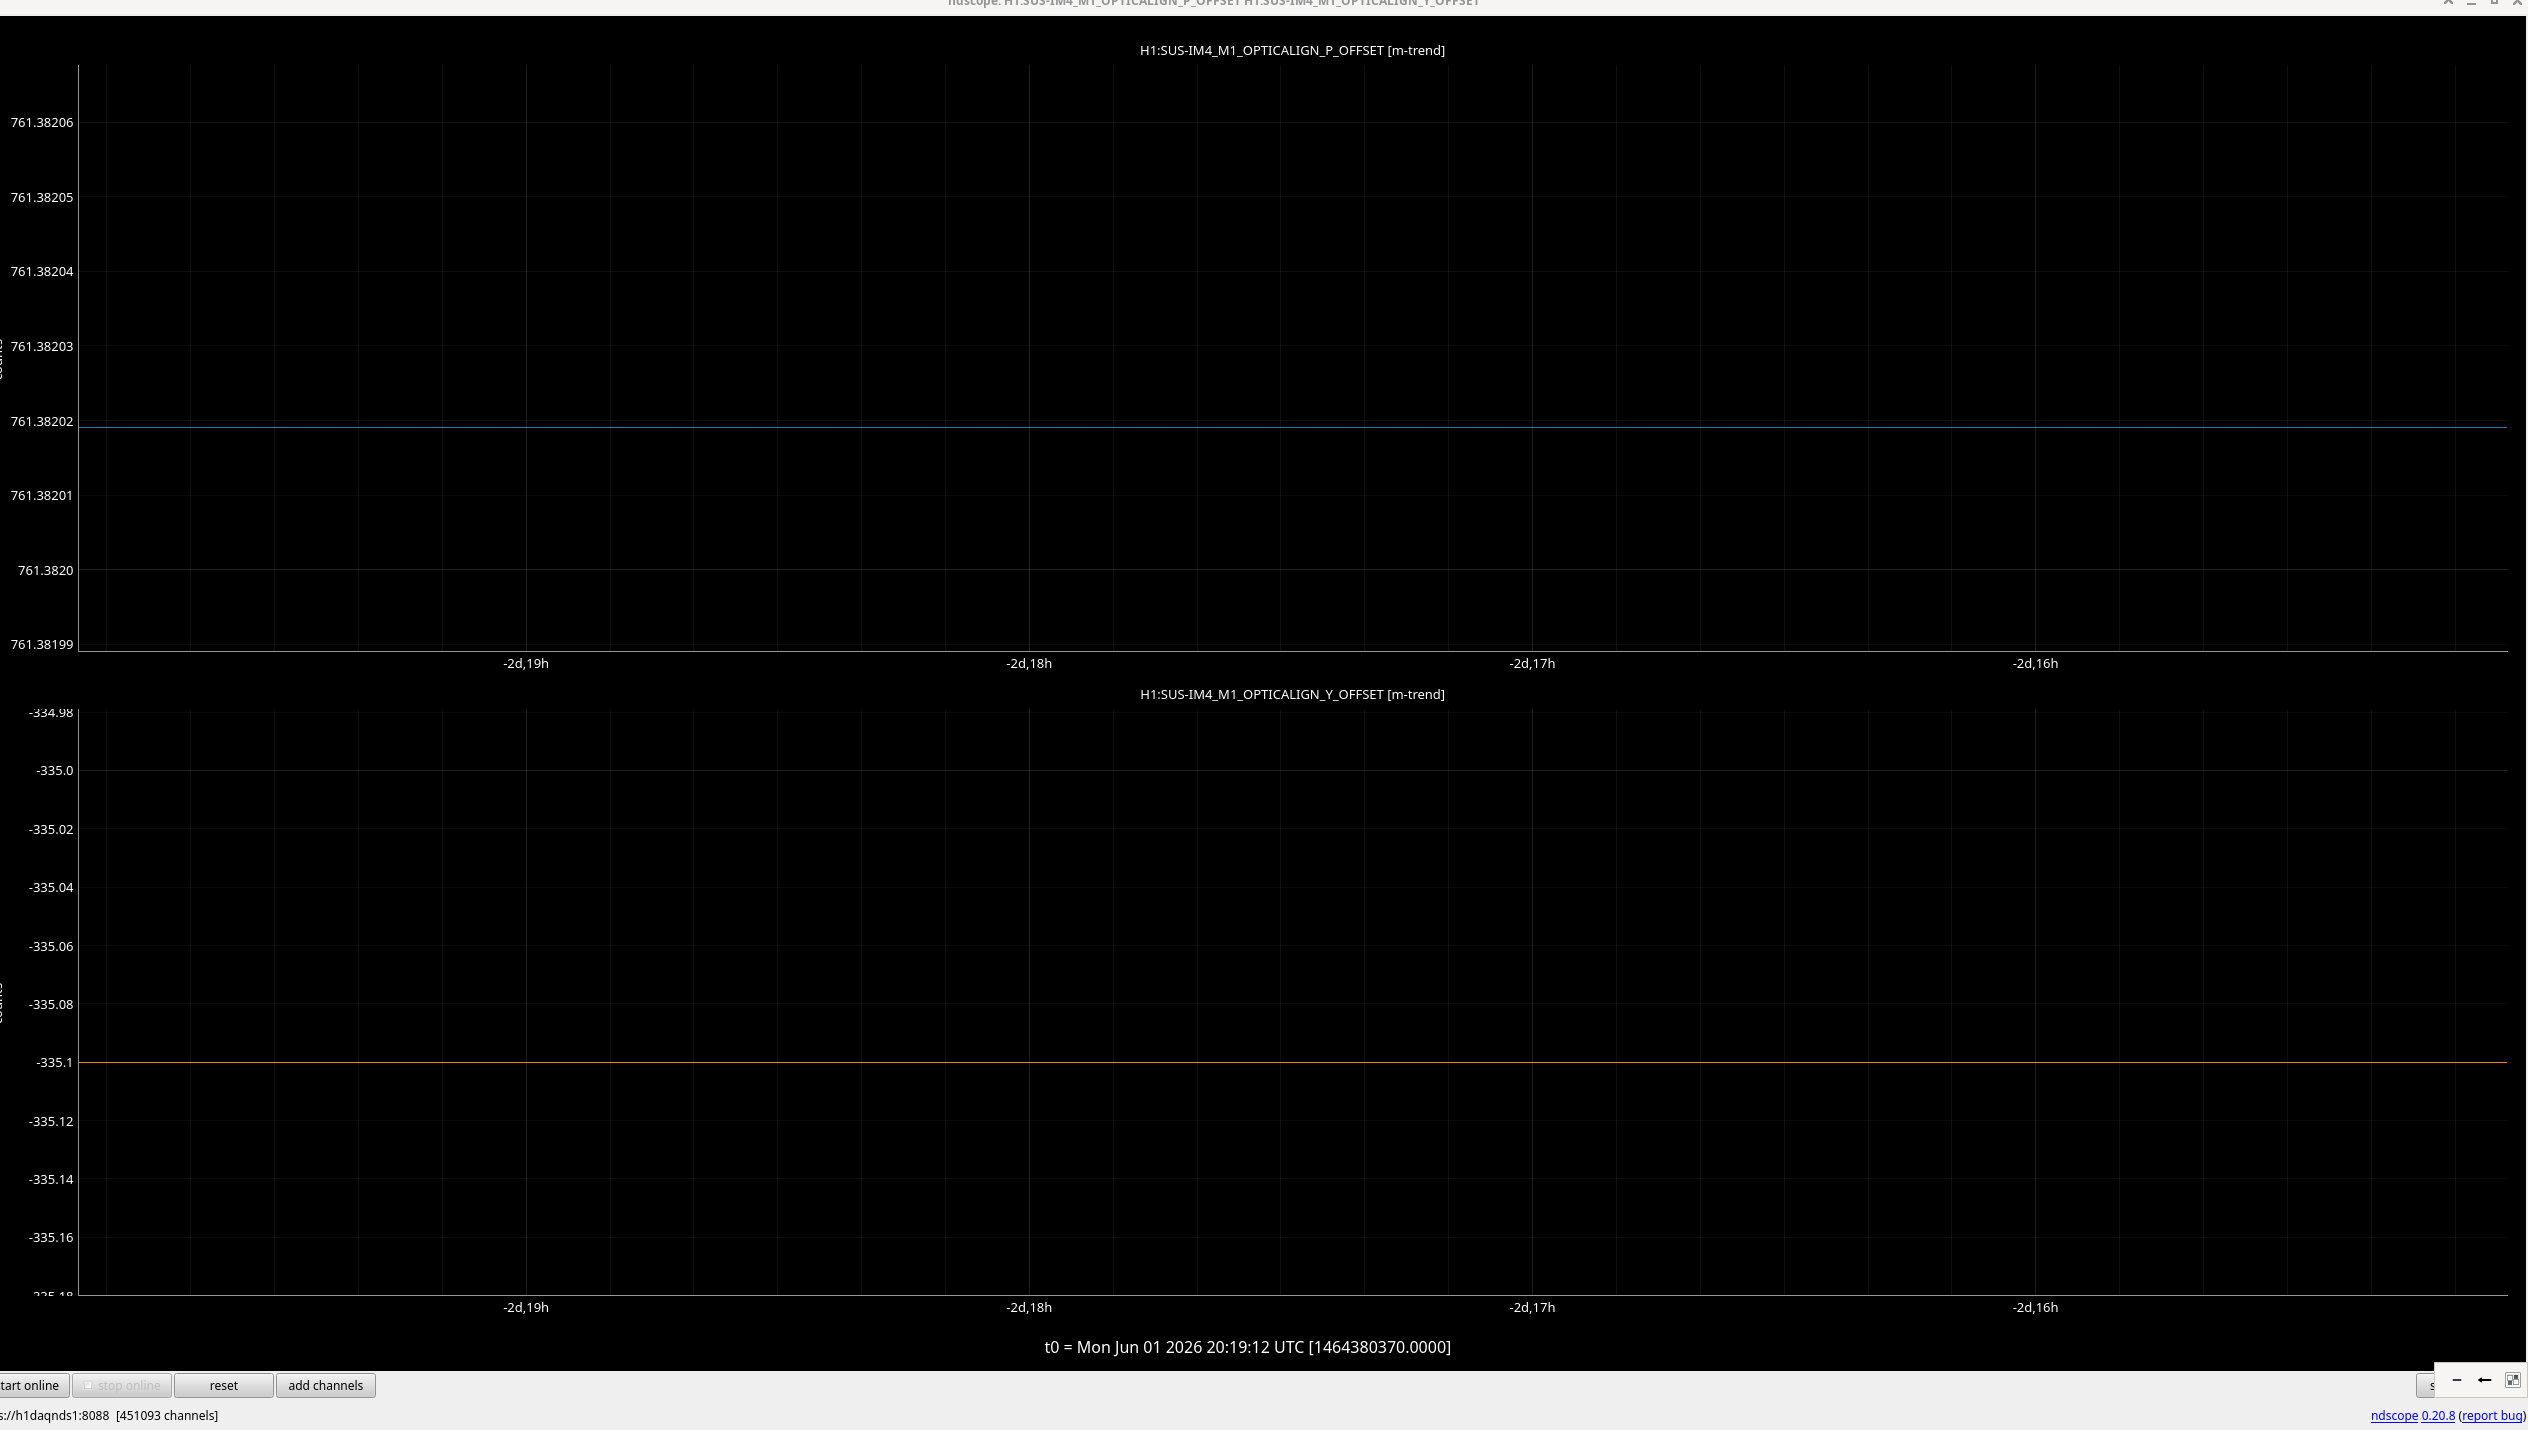Open the ndscope link in status bar

(2394, 1415)
